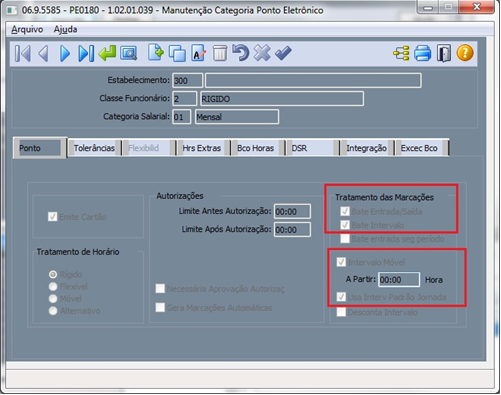Click the Categoria Salarial code field 01

(182, 117)
